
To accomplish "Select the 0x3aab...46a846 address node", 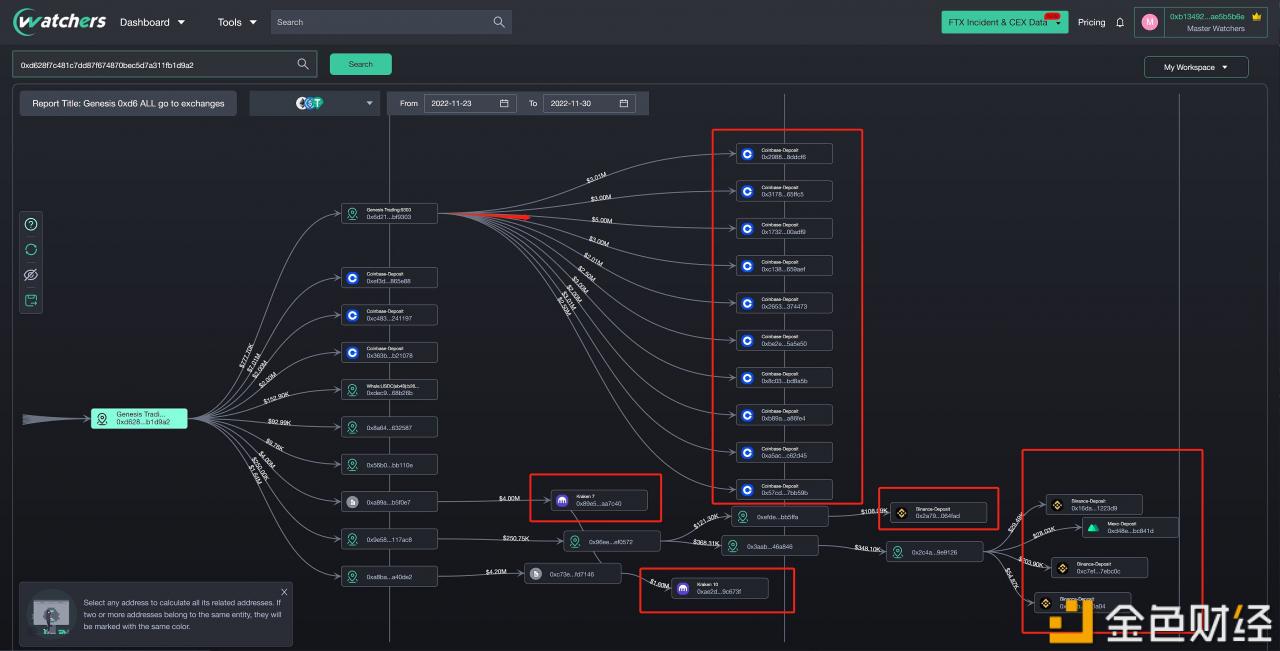I will [x=770, y=546].
